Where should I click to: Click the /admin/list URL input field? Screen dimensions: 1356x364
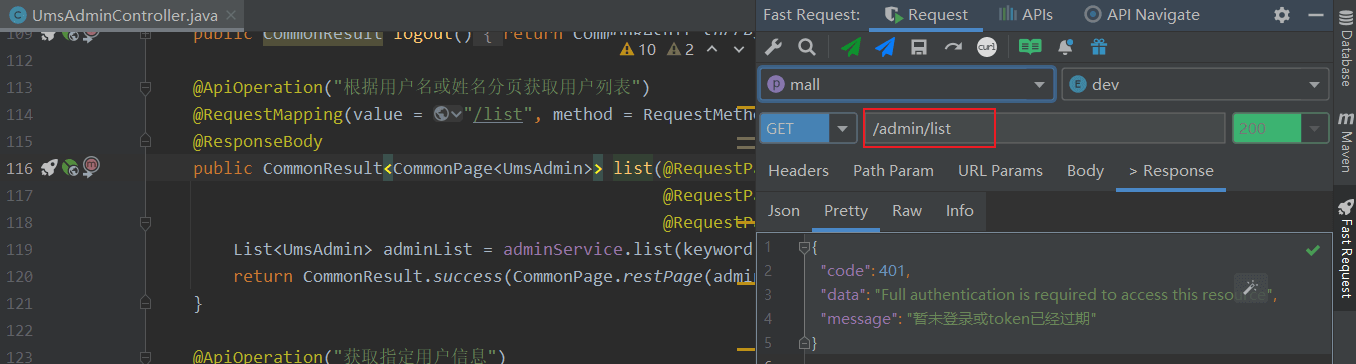point(1045,128)
